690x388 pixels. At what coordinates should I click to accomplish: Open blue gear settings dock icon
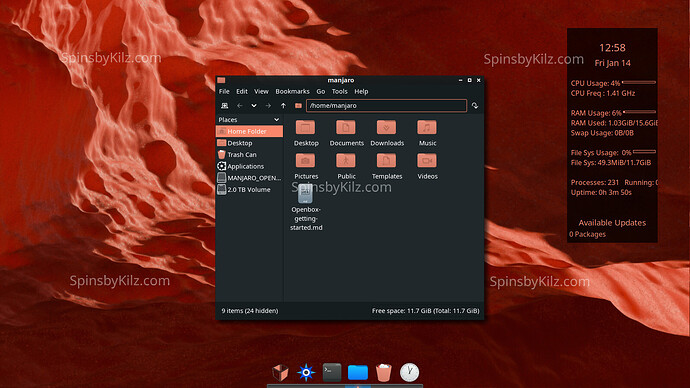tap(306, 373)
